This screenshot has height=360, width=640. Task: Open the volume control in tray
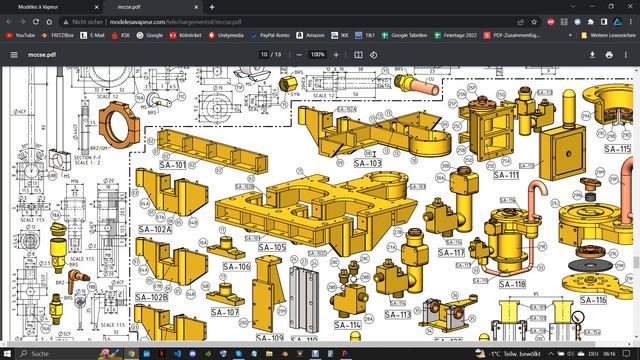[x=571, y=353]
